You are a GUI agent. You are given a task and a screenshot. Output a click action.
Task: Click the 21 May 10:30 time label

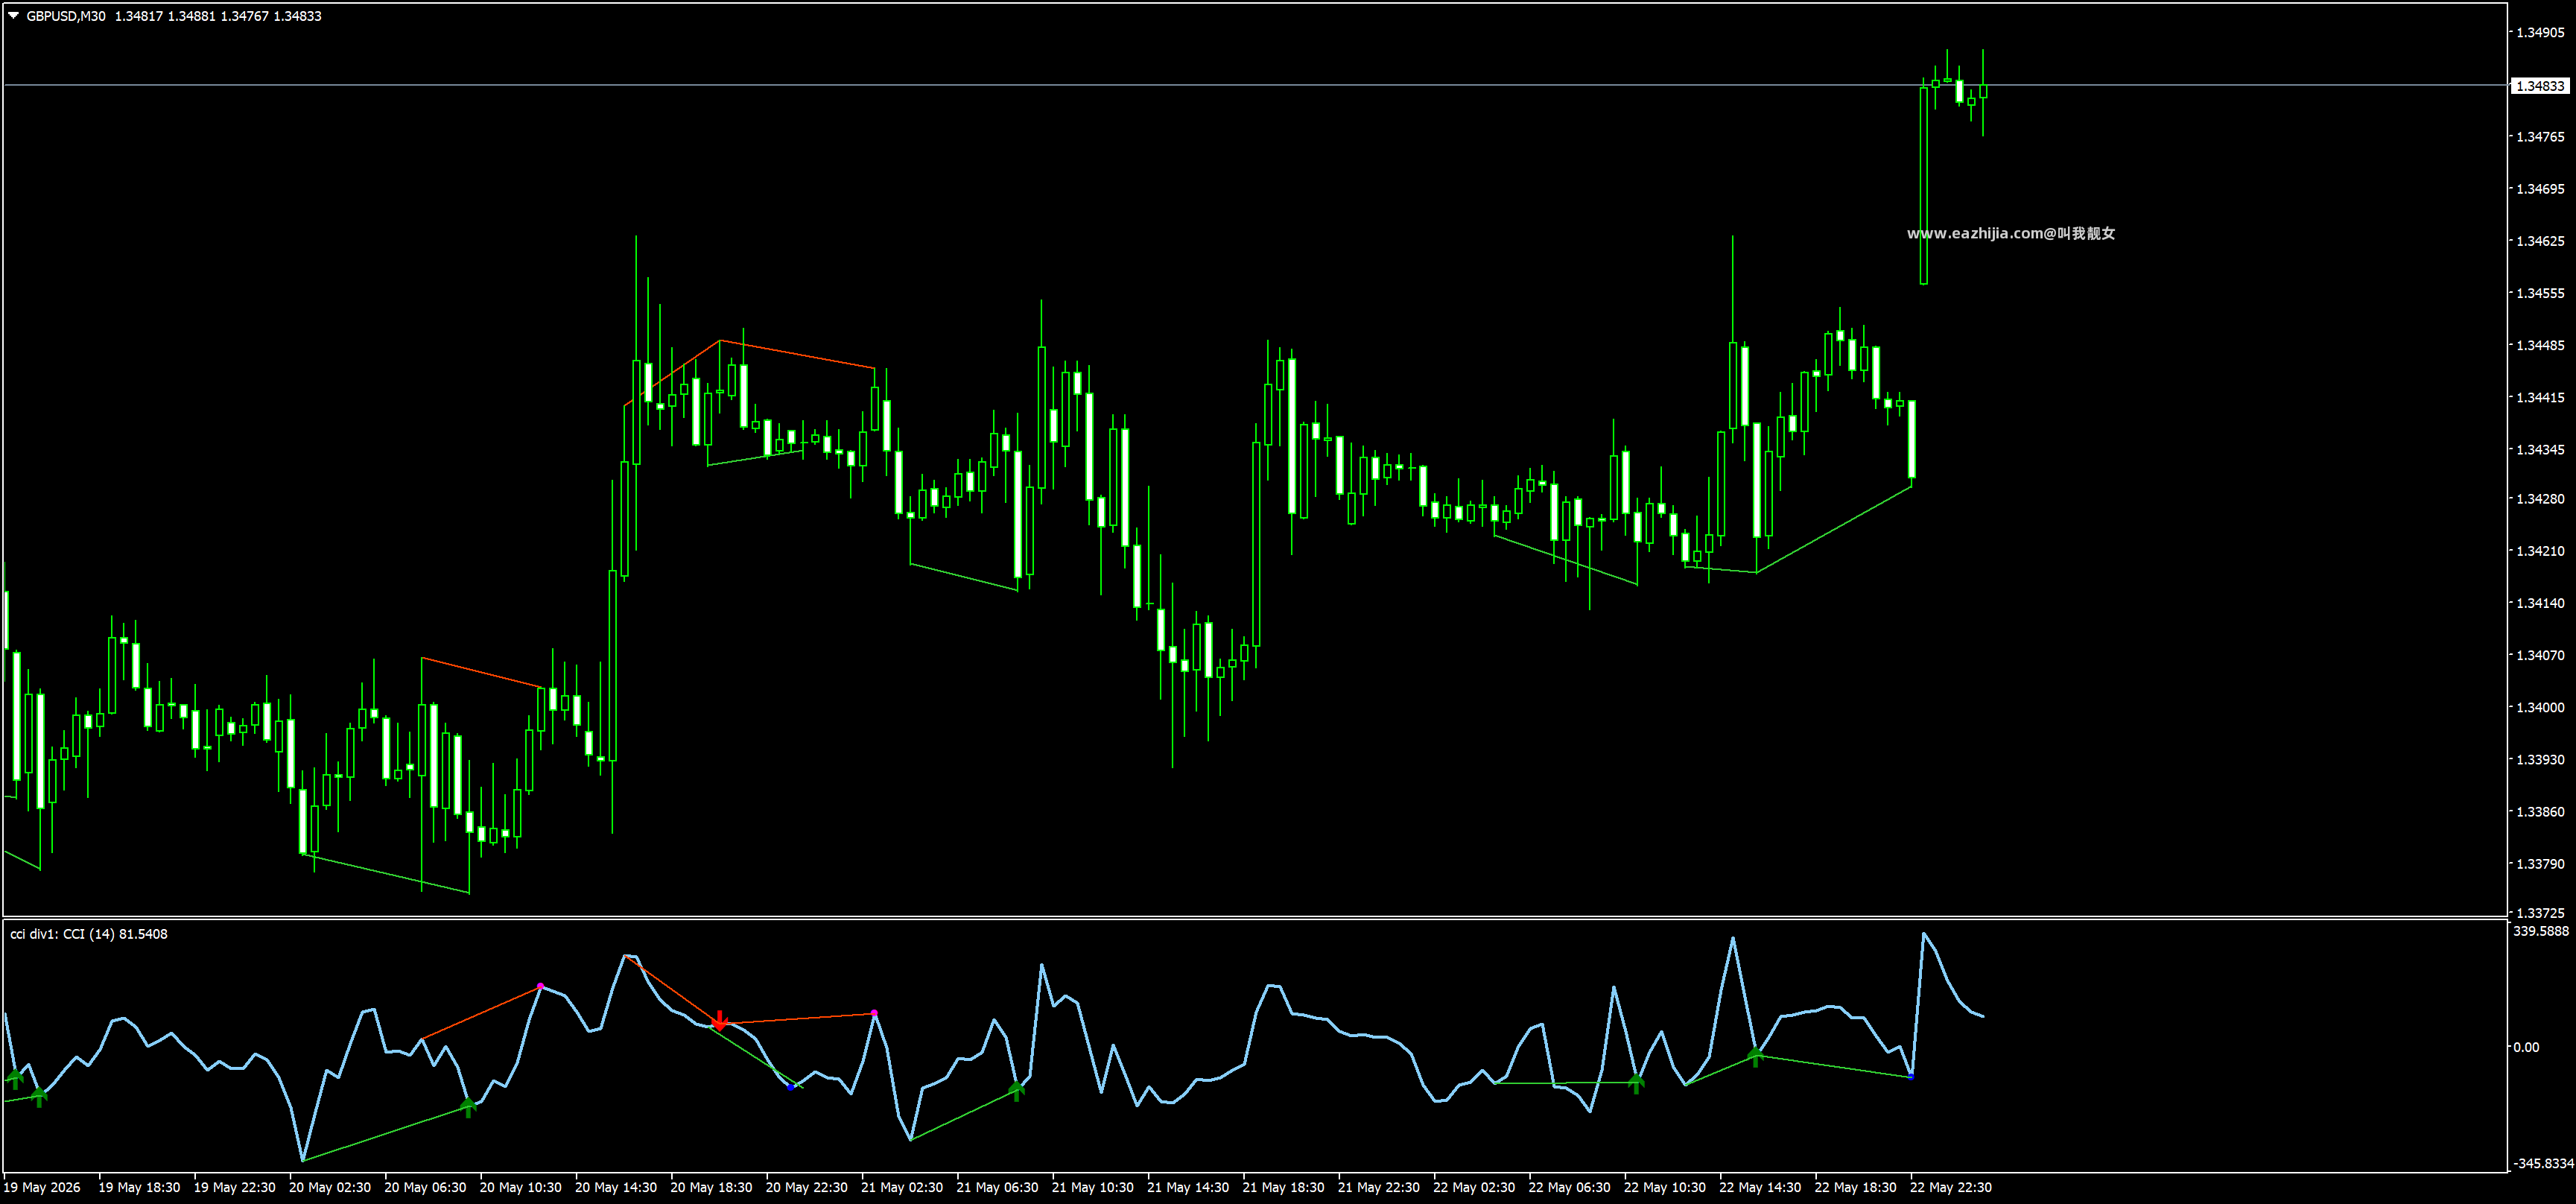click(x=1092, y=1187)
